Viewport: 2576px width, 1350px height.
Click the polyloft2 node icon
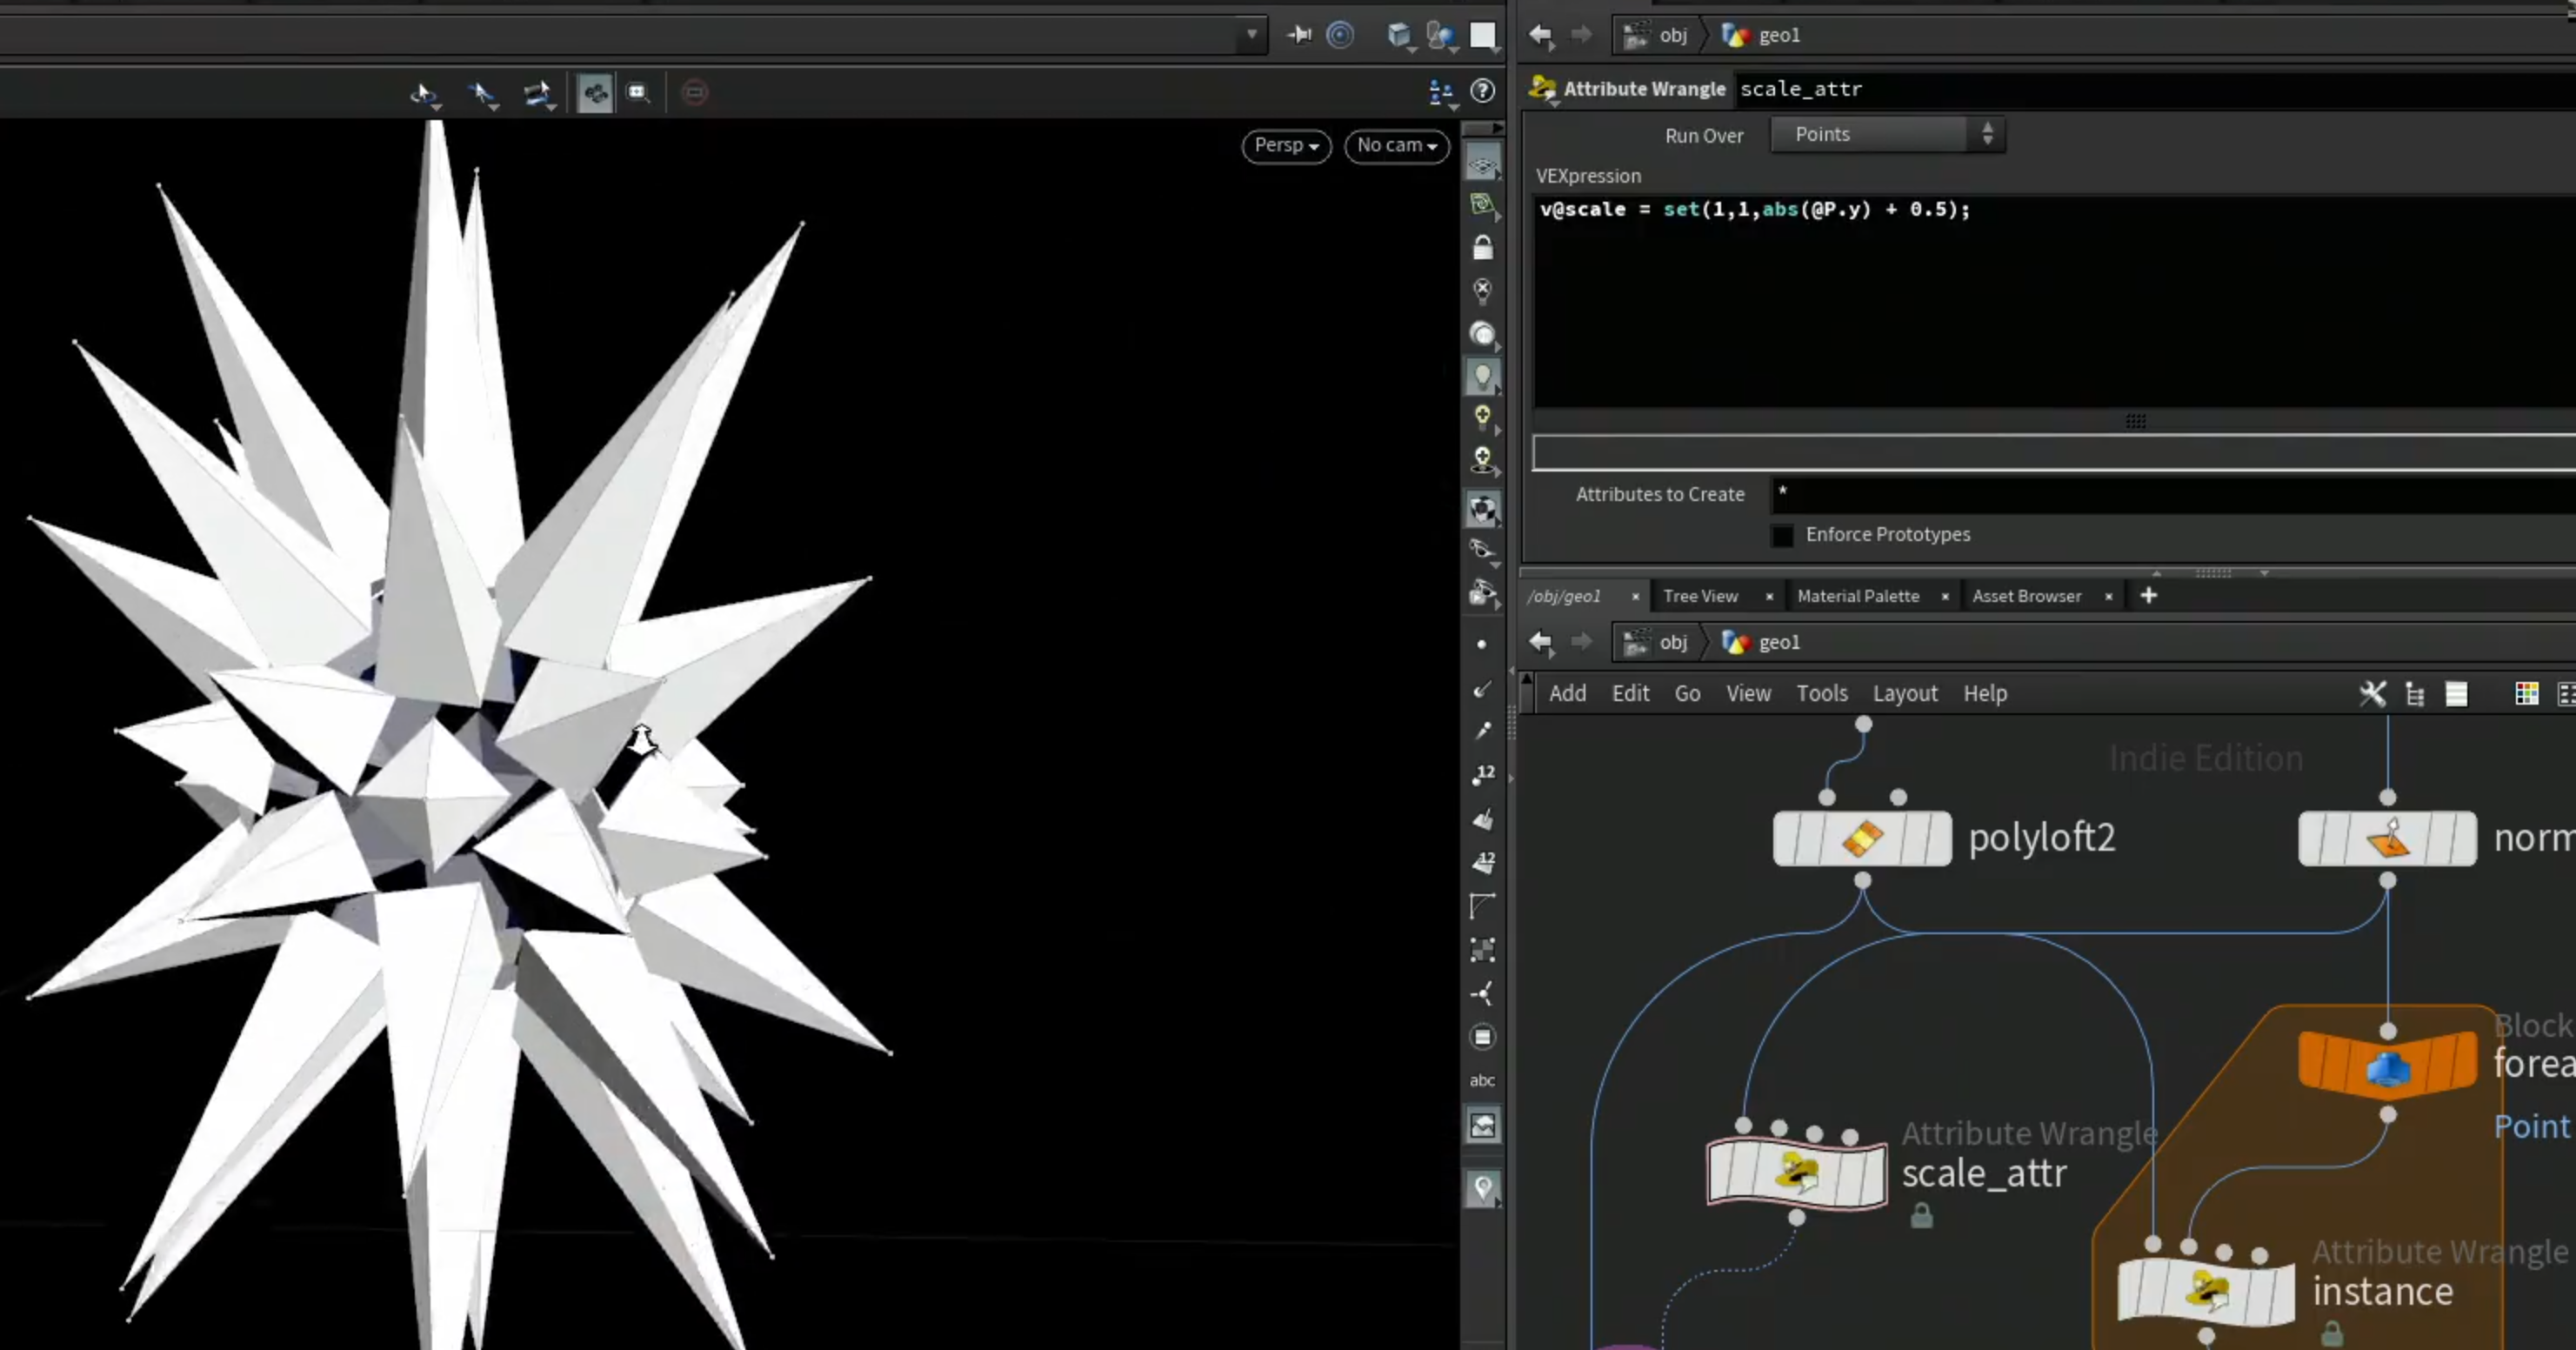[x=1862, y=838]
